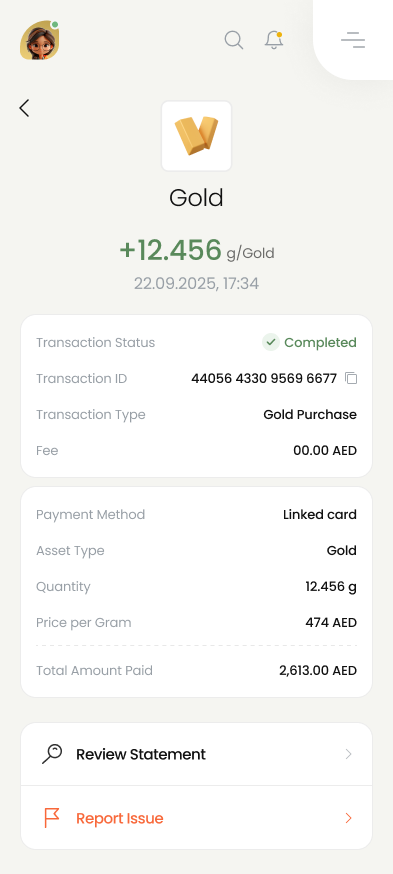Click the gold bars asset icon
Image resolution: width=393 pixels, height=874 pixels.
click(x=196, y=136)
